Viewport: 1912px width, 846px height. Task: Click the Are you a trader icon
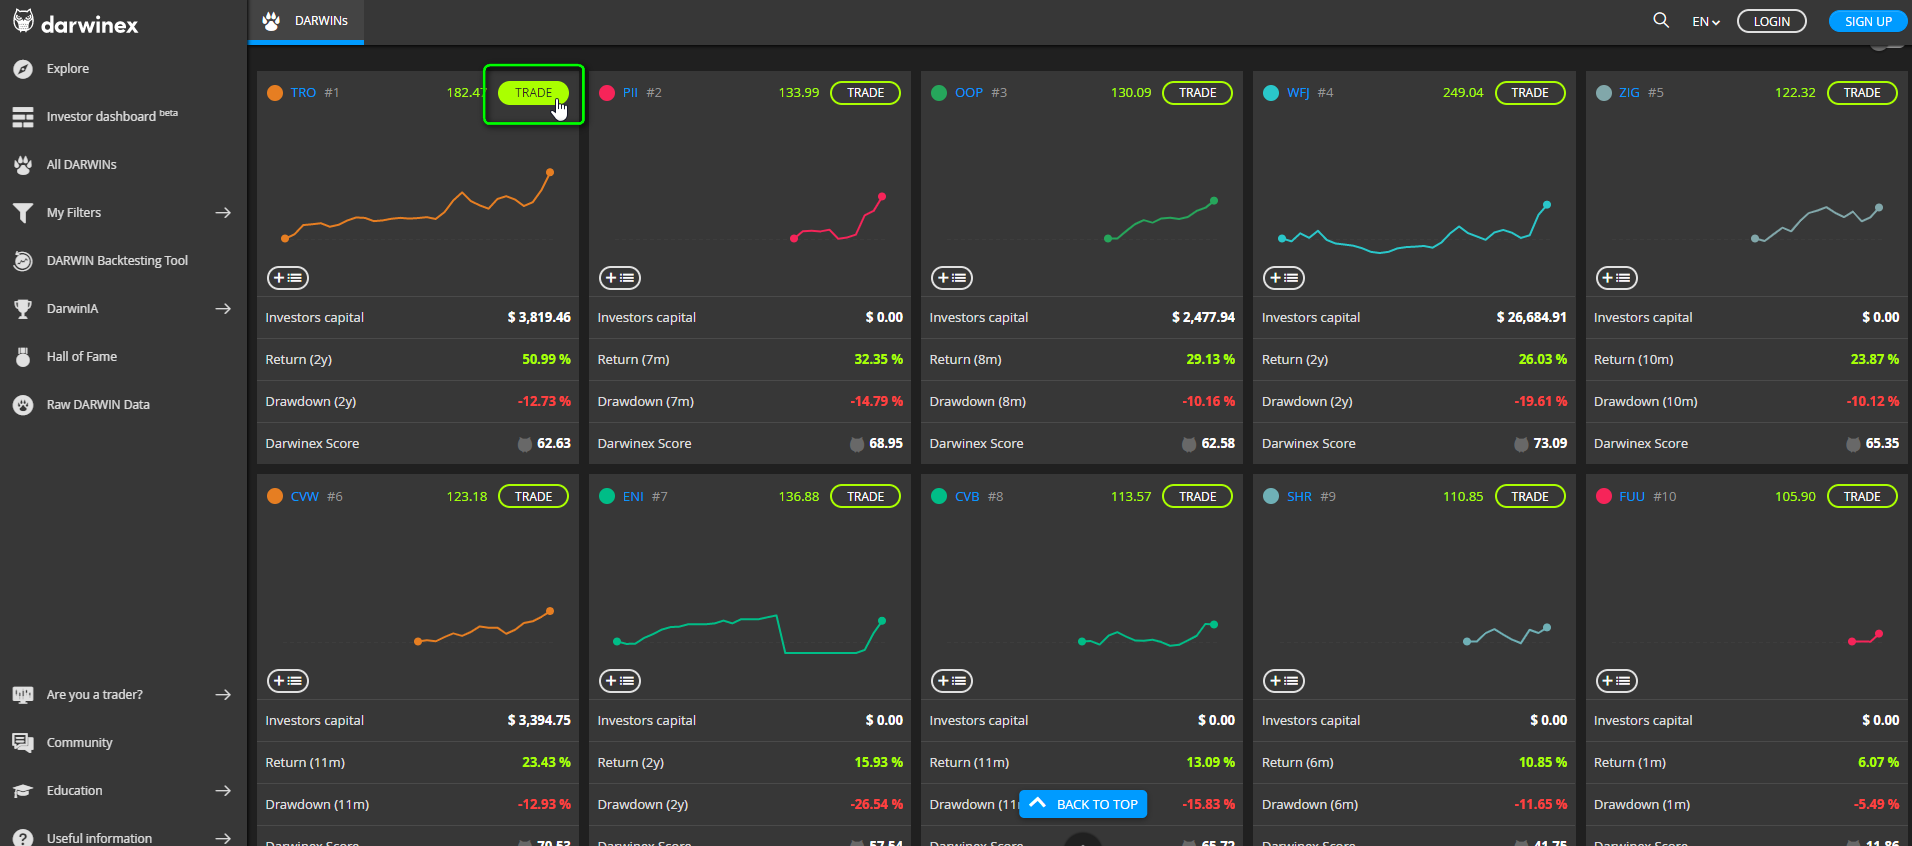click(23, 695)
